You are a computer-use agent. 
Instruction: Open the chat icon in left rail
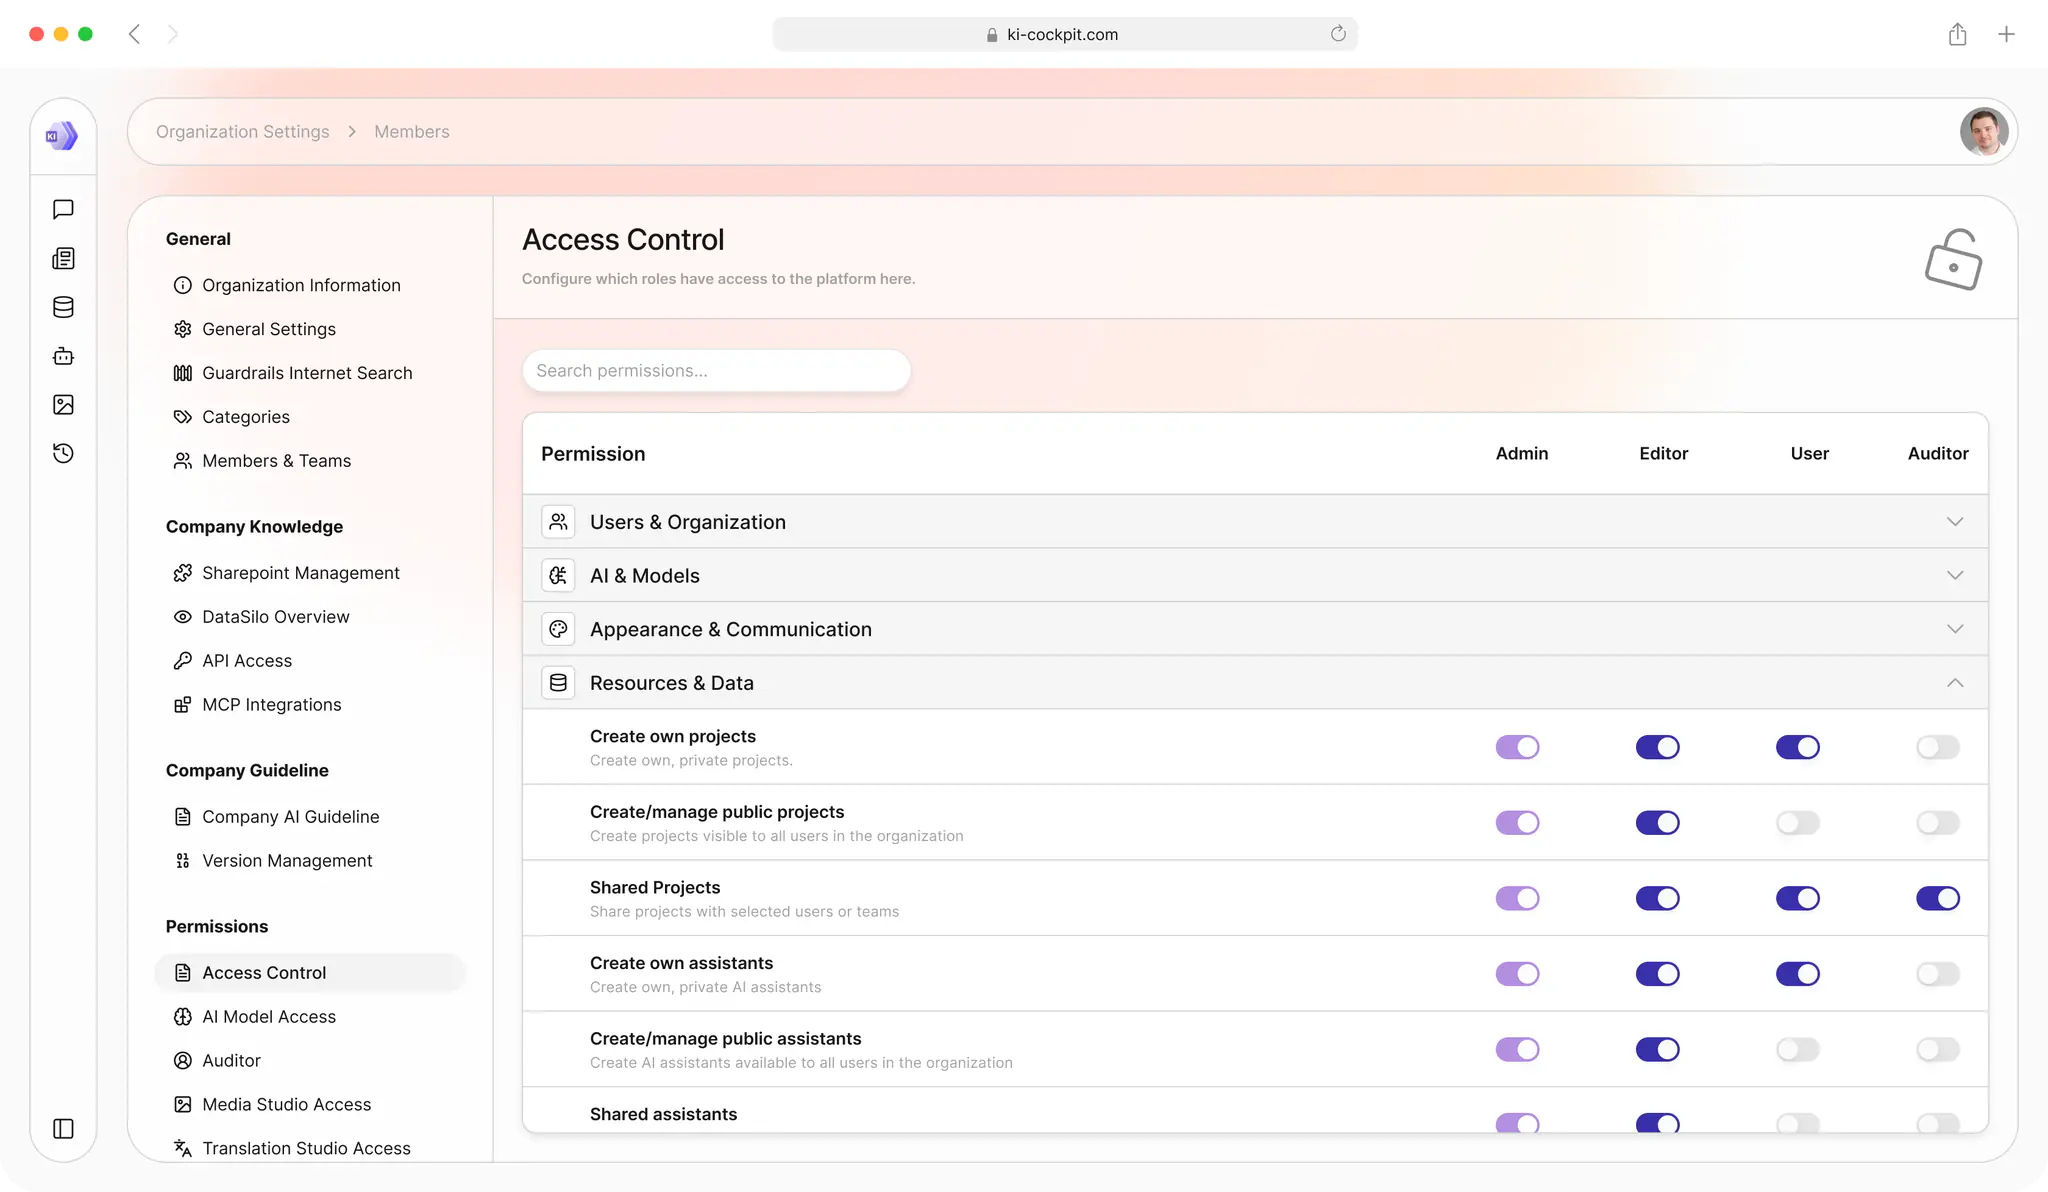point(63,209)
